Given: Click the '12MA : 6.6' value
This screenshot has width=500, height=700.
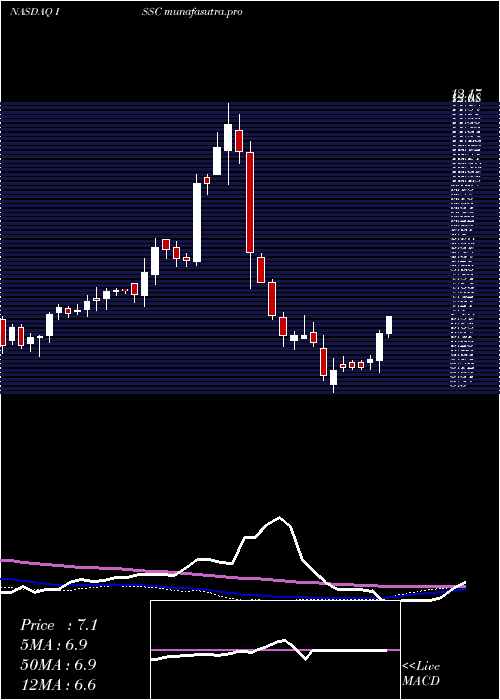Looking at the screenshot, I should point(58,685).
